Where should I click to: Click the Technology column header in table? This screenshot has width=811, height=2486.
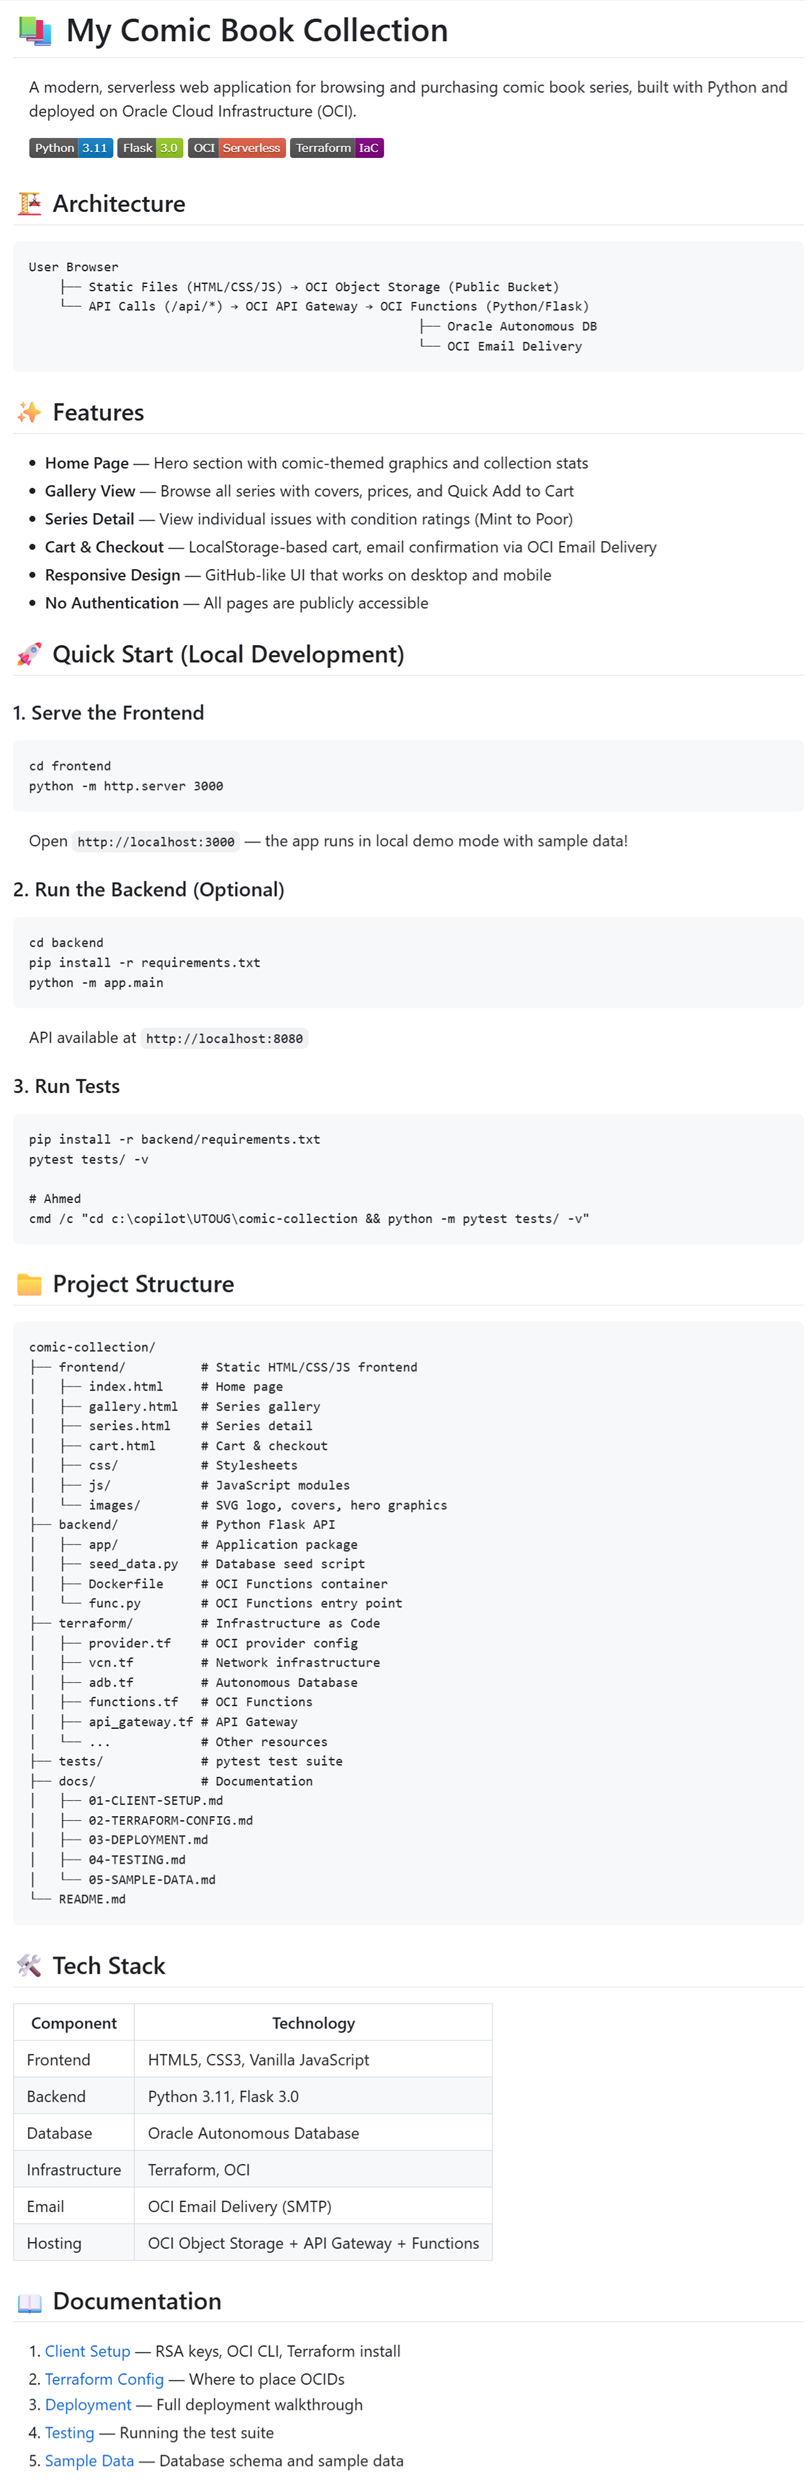click(x=313, y=2023)
